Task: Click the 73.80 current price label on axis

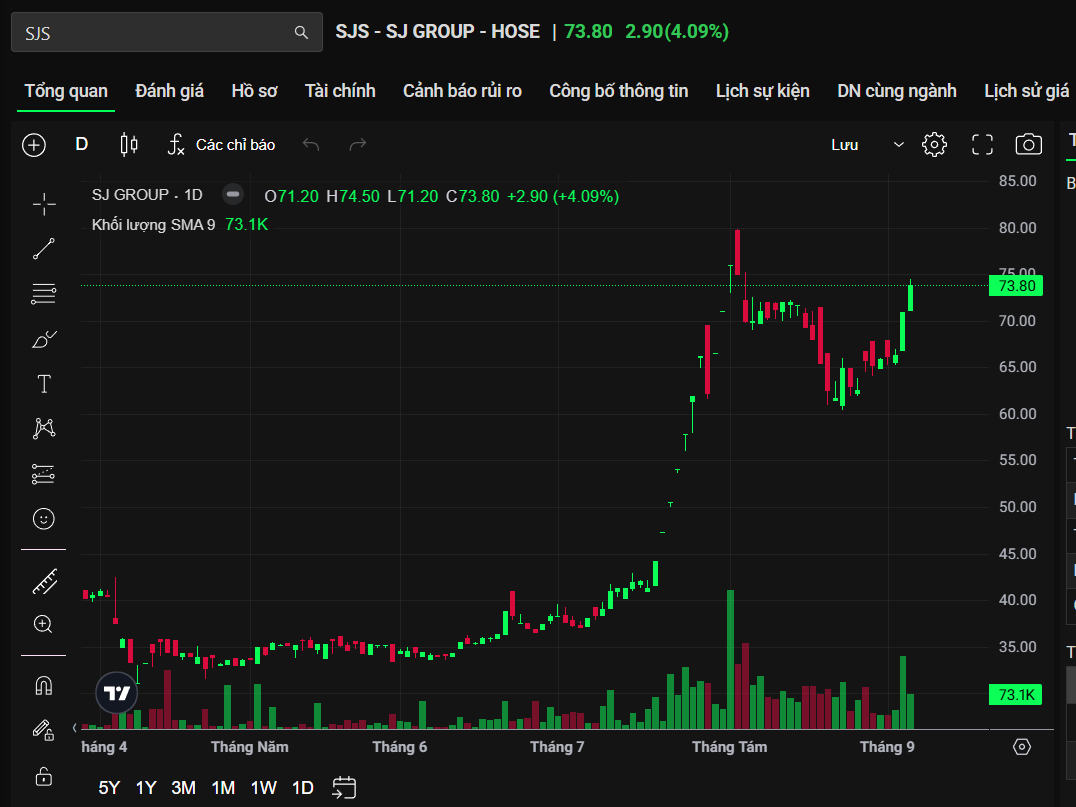Action: [1016, 285]
